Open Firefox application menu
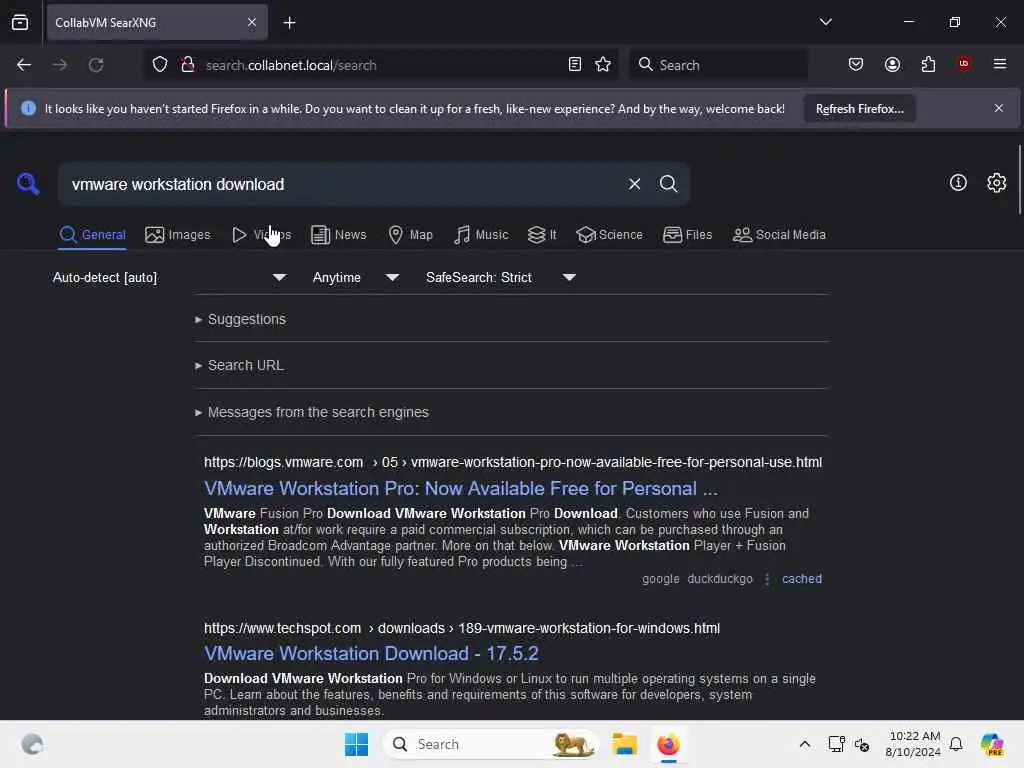This screenshot has width=1024, height=768. tap(999, 64)
